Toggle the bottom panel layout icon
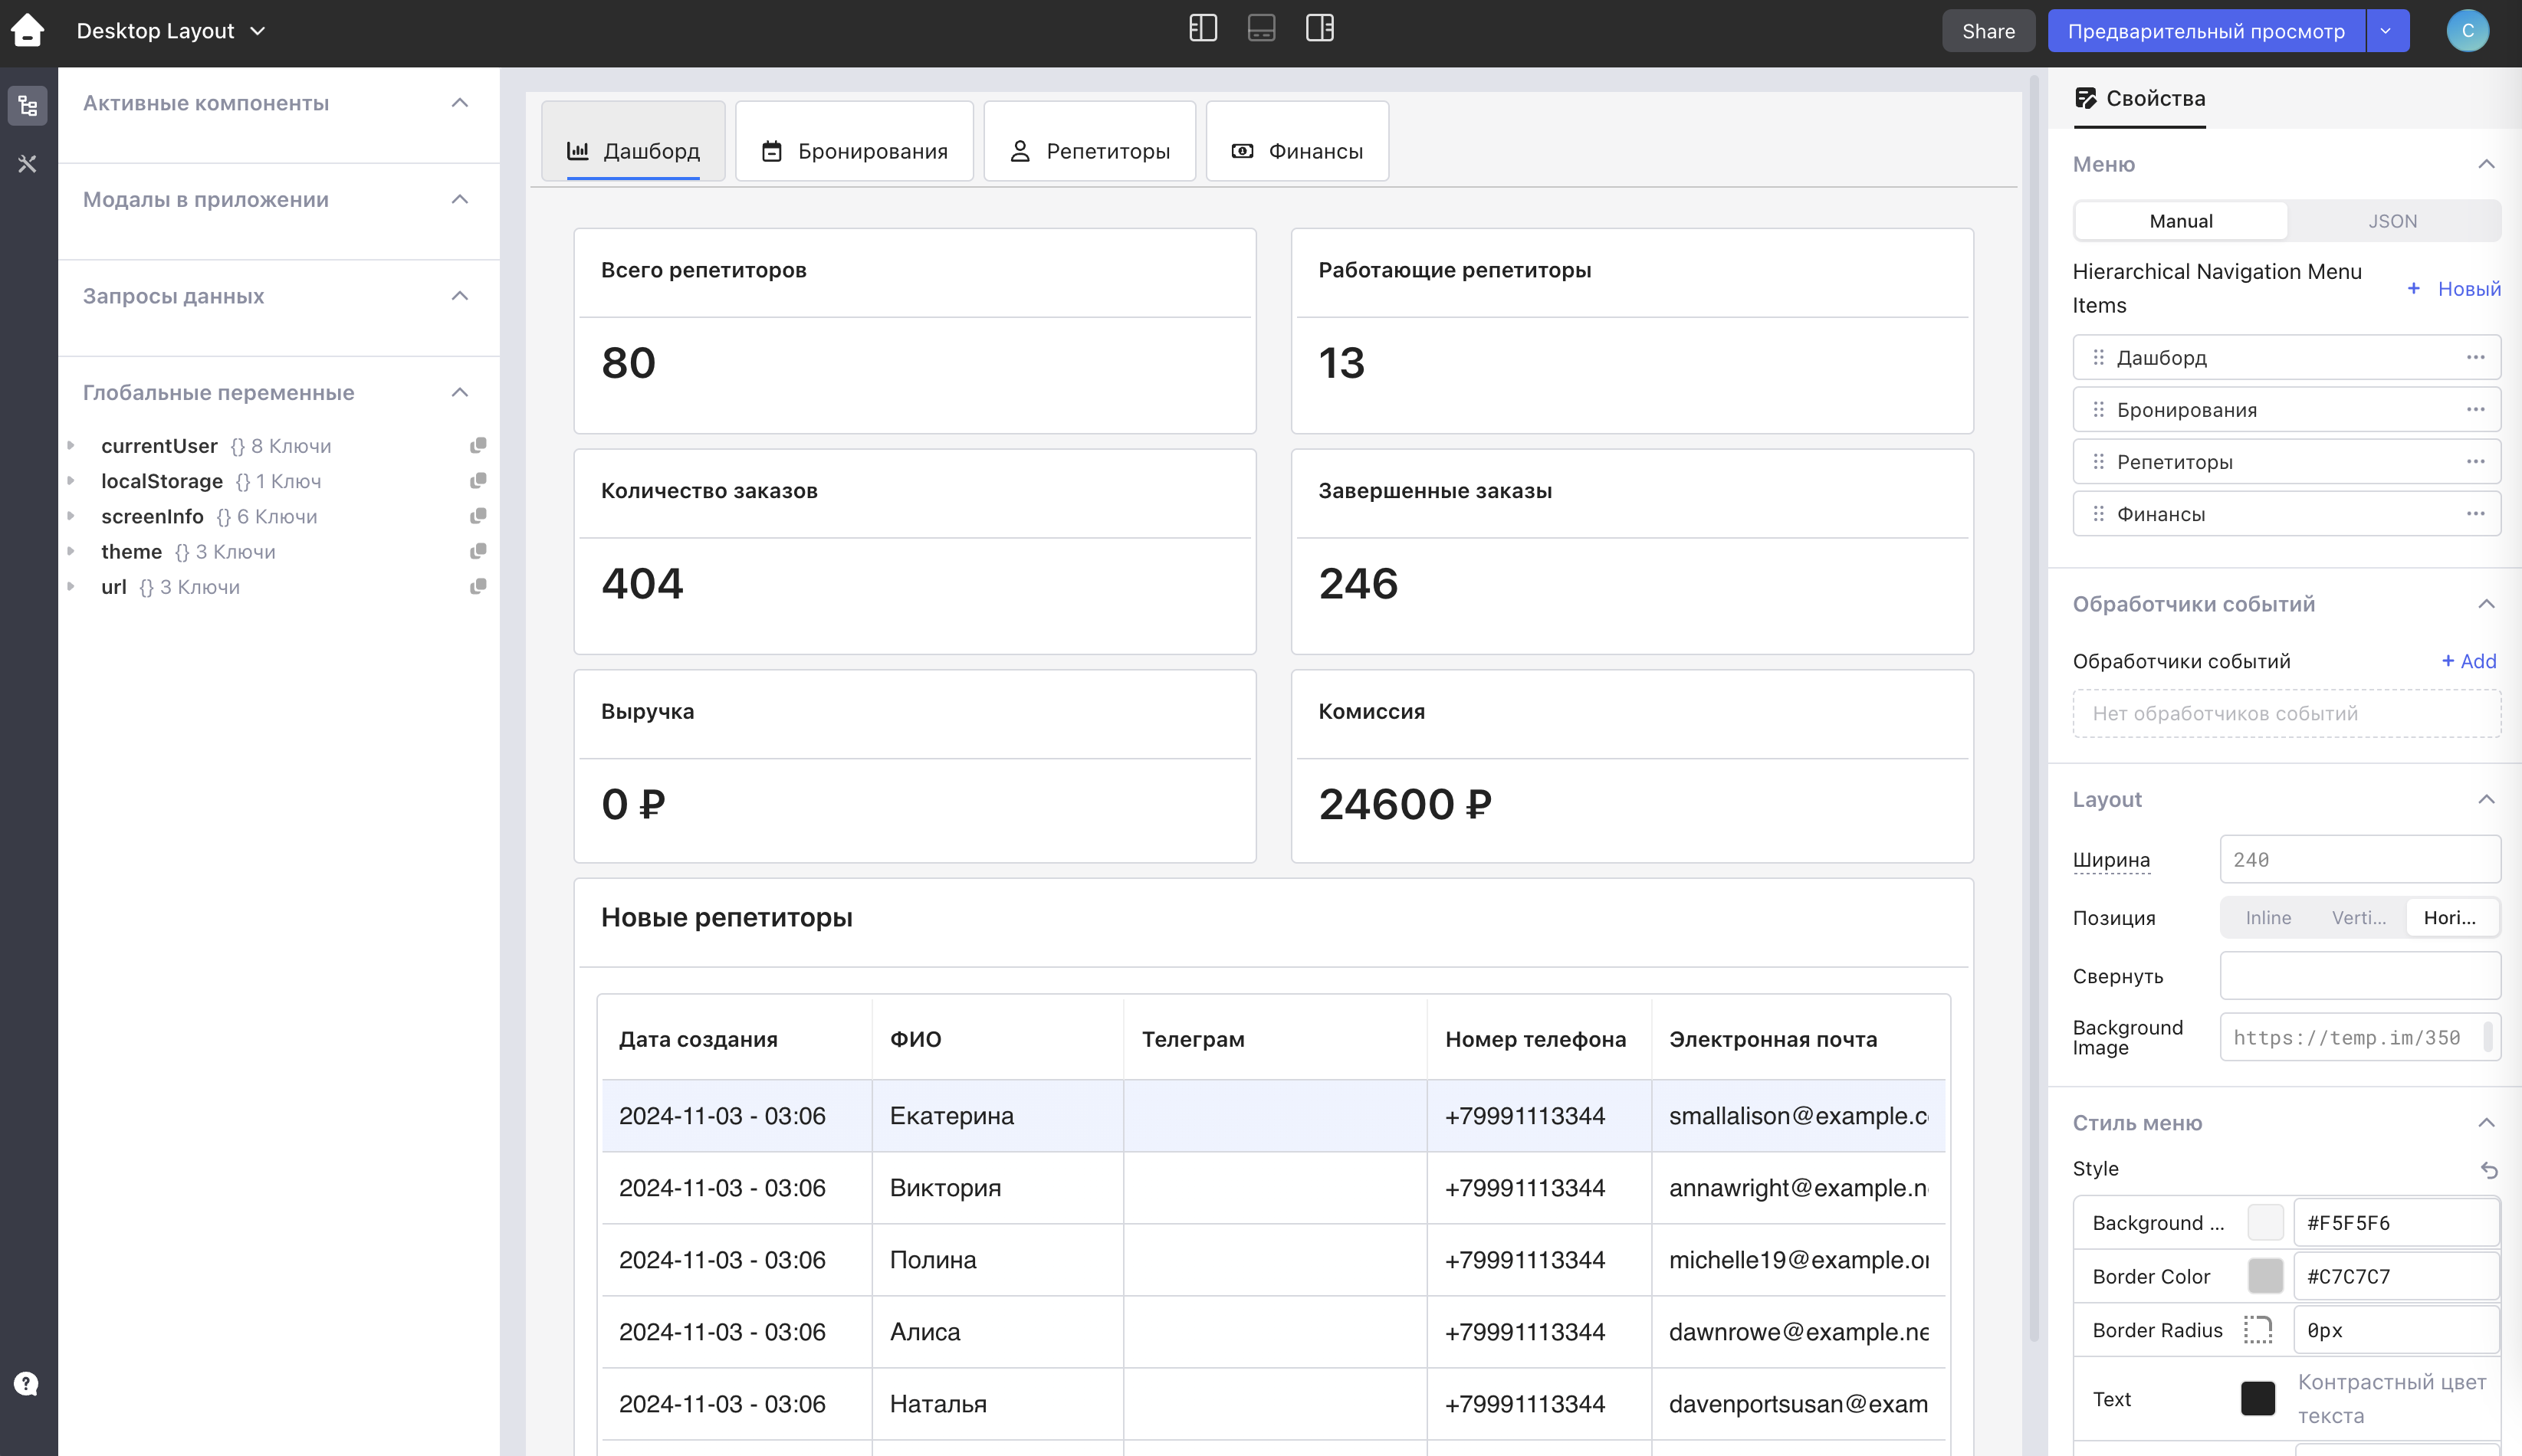 click(x=1261, y=29)
